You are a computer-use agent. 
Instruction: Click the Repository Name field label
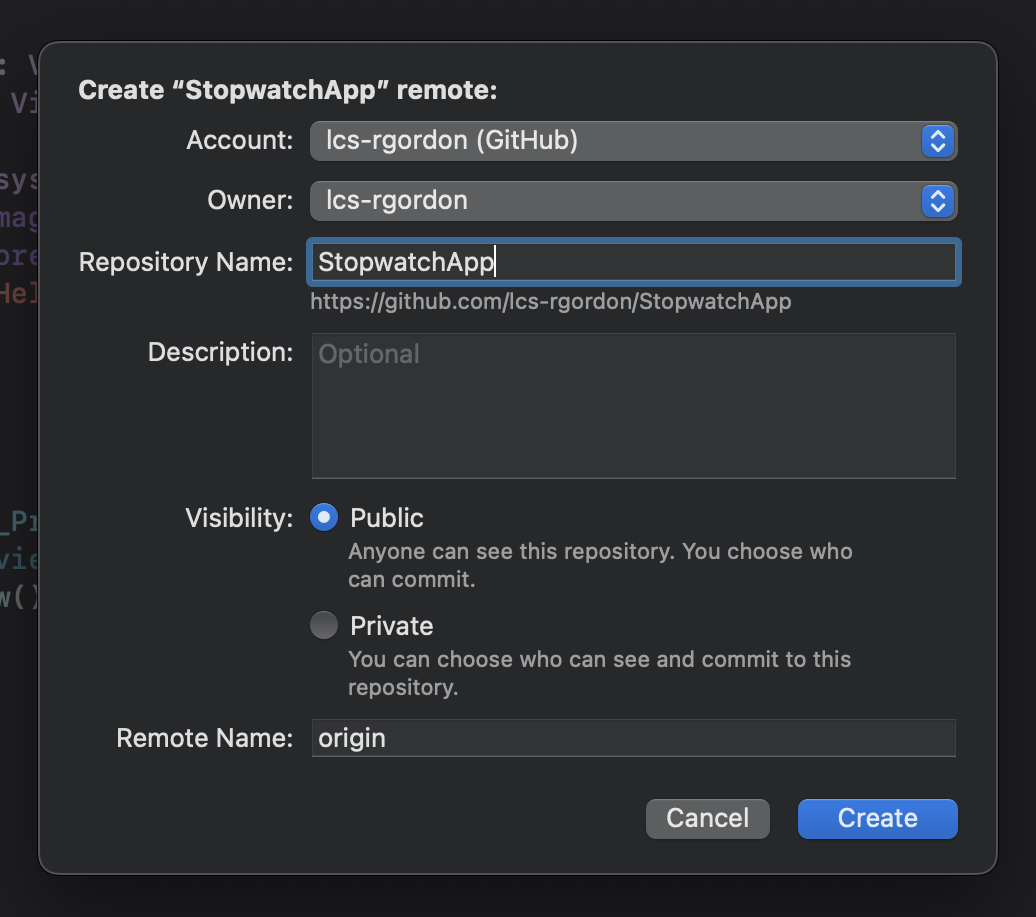186,262
